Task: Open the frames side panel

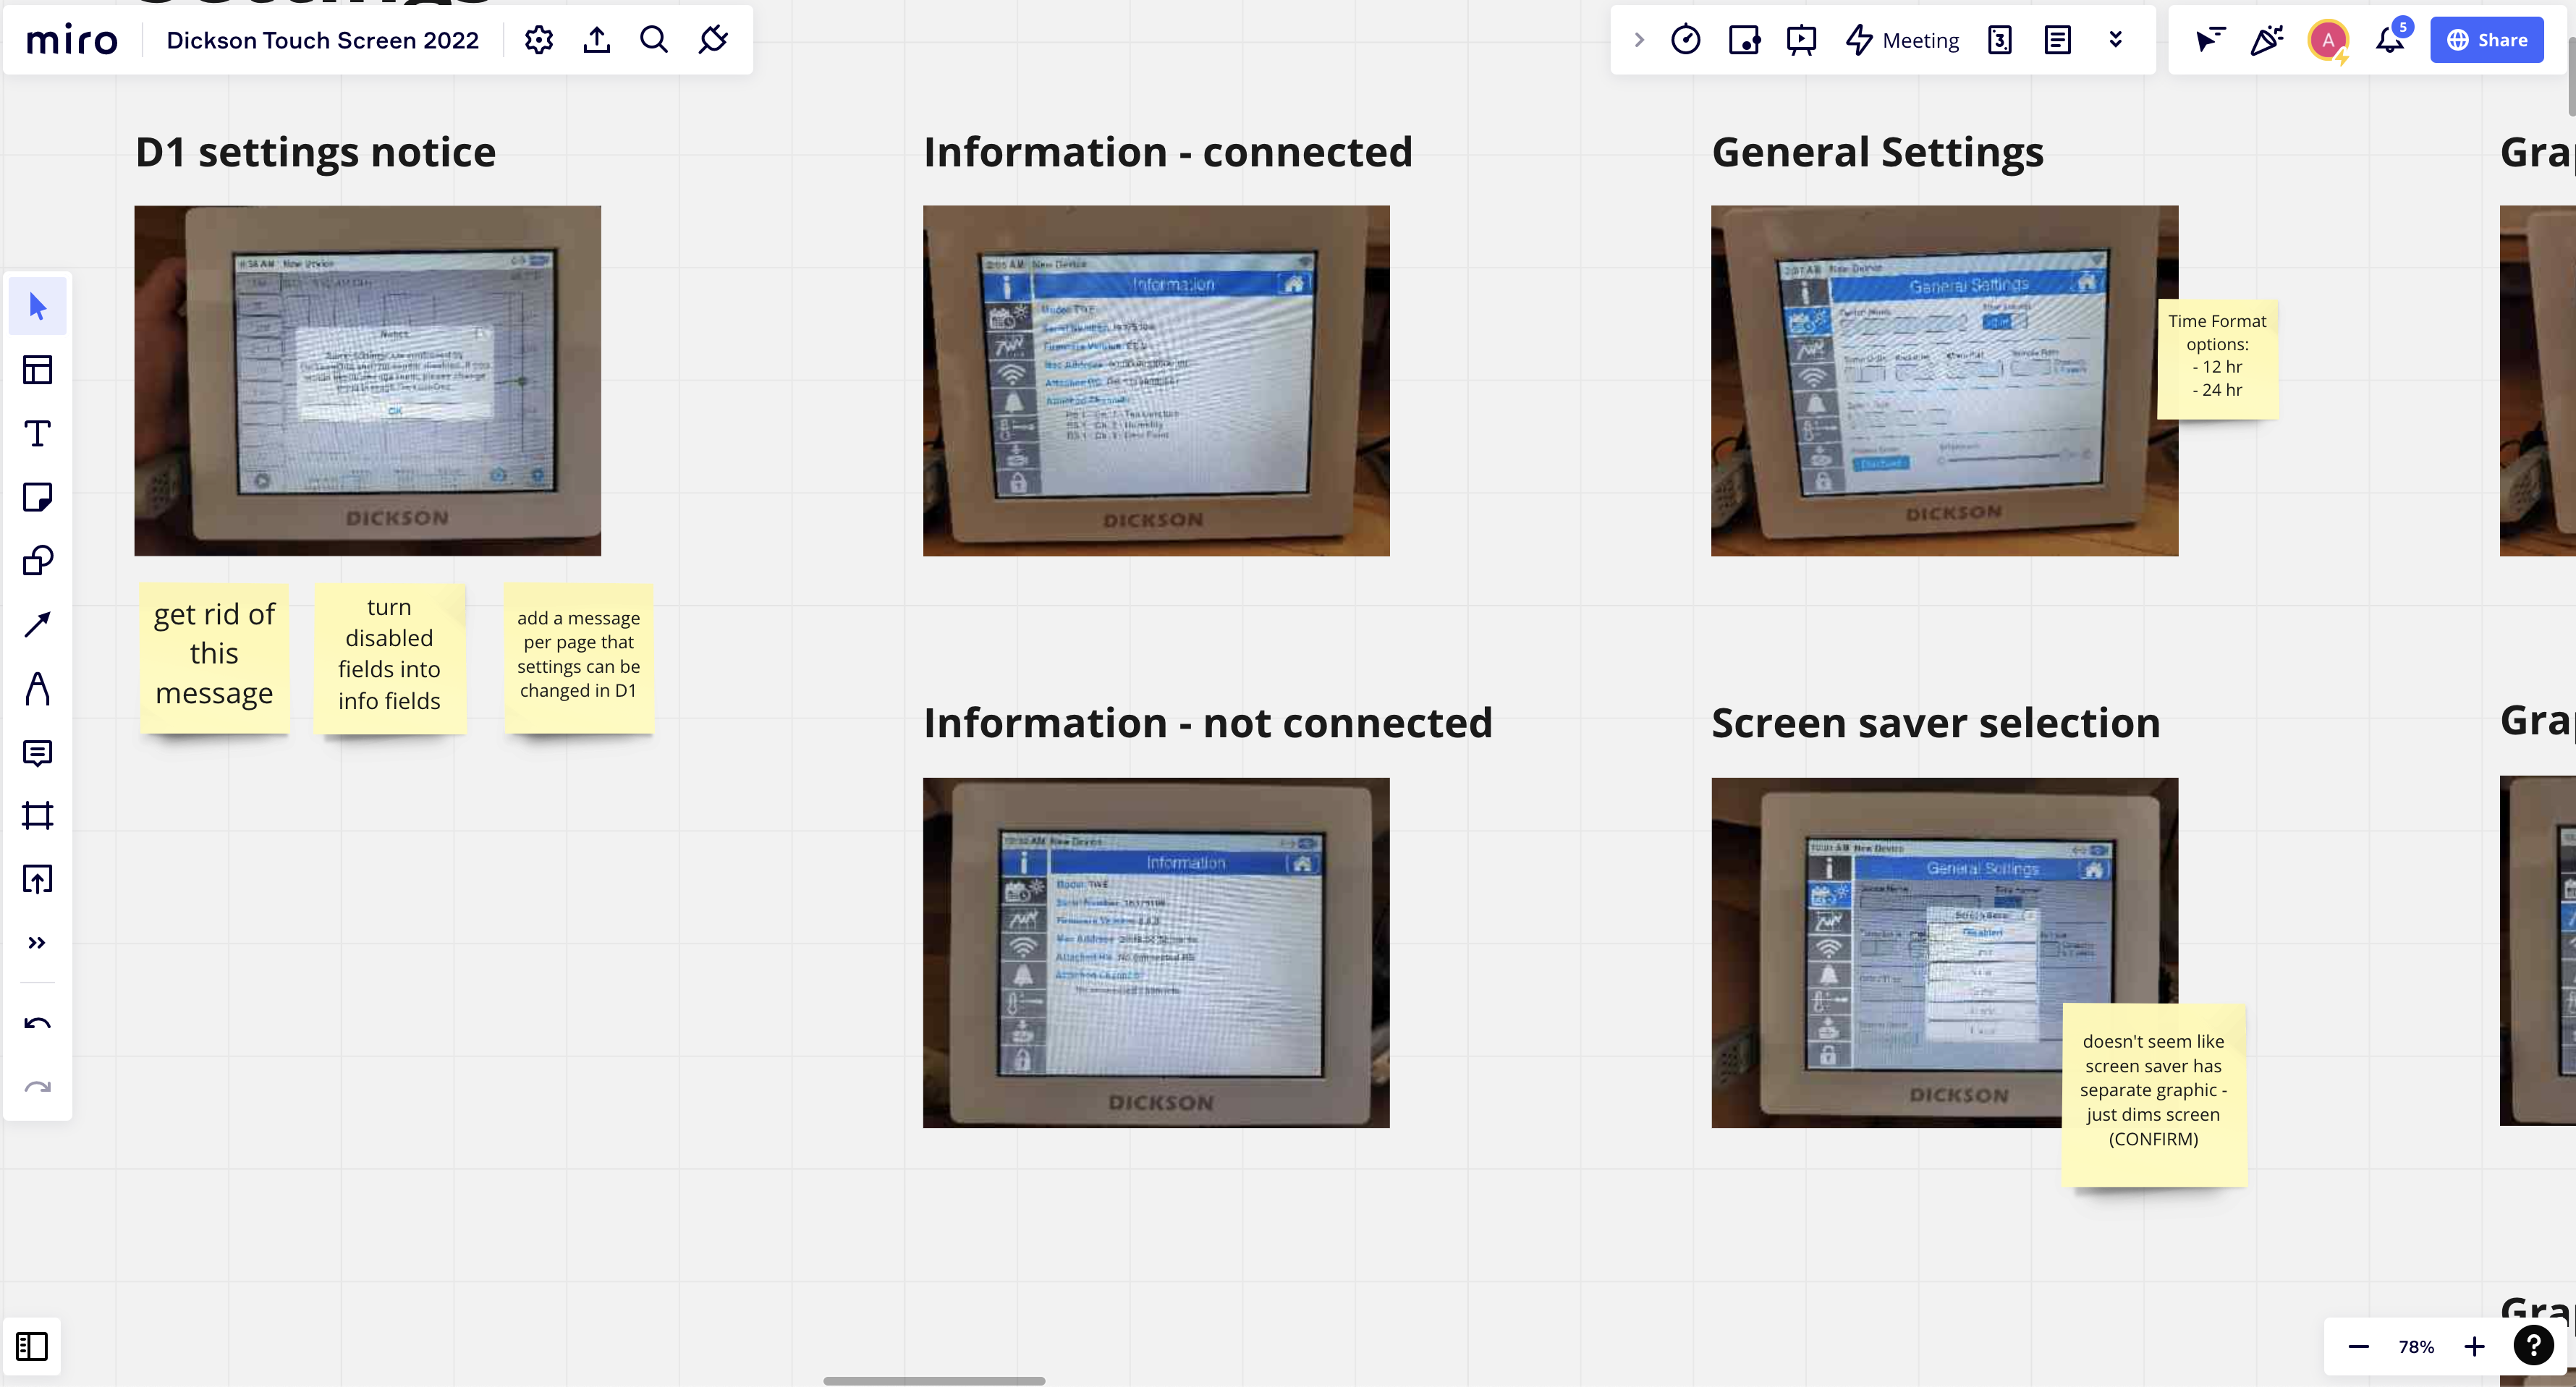Action: pyautogui.click(x=32, y=1347)
